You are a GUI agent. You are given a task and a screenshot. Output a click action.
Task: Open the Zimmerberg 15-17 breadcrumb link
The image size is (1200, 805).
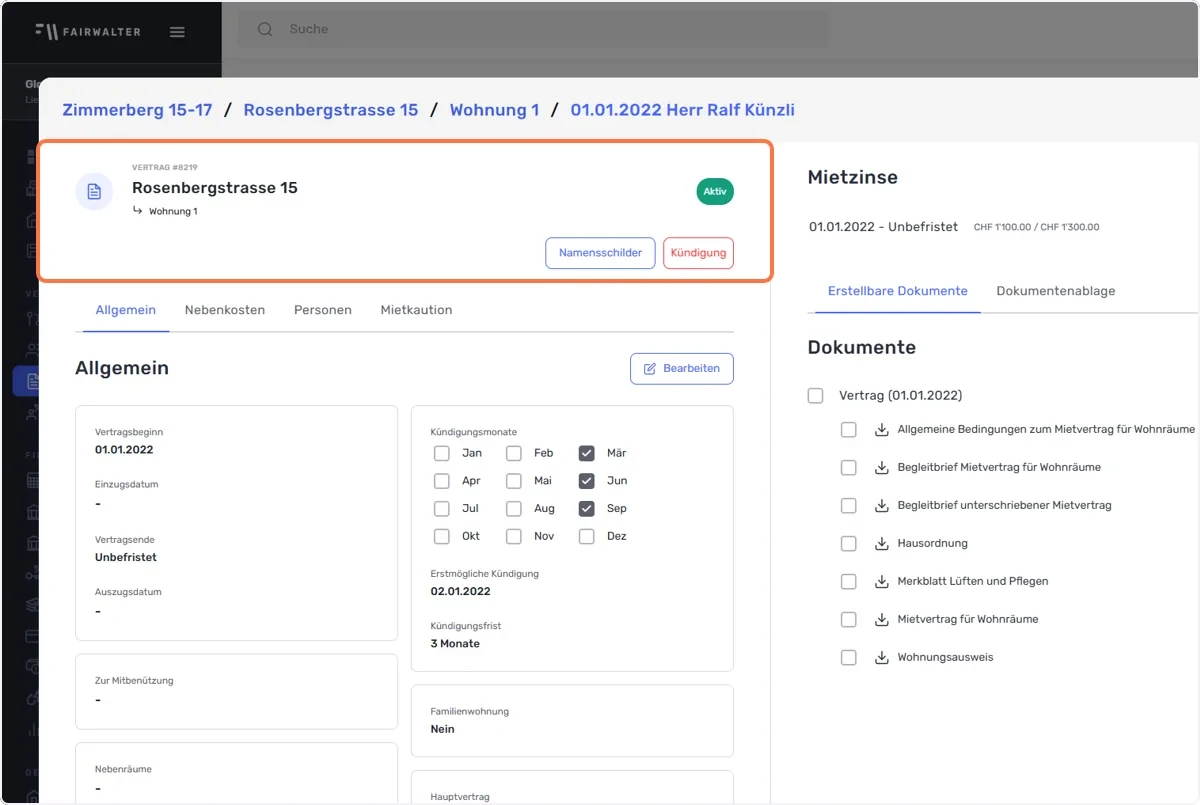(x=137, y=110)
